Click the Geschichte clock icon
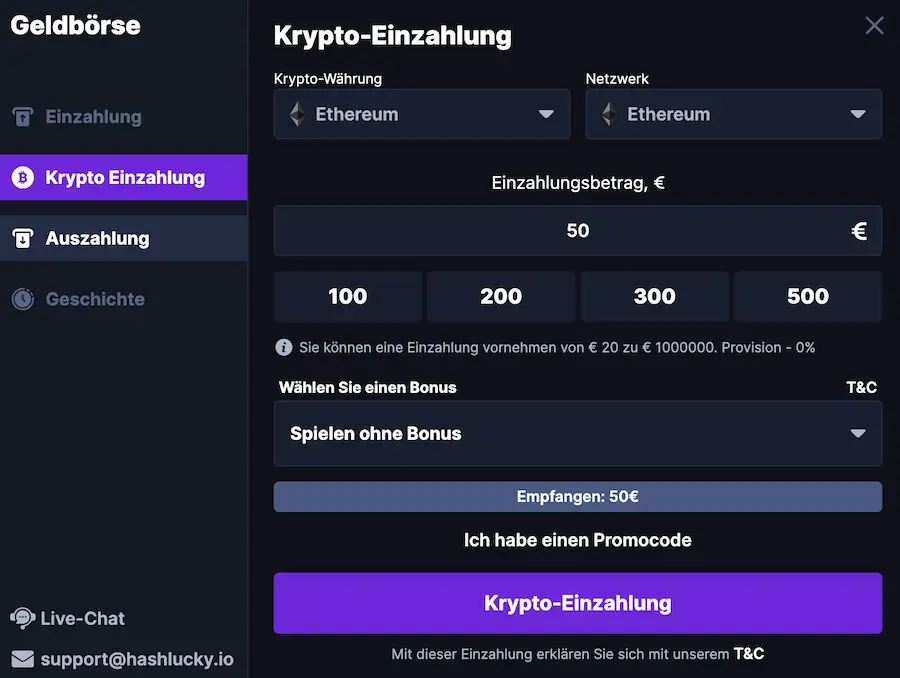The image size is (900, 678). click(x=22, y=299)
